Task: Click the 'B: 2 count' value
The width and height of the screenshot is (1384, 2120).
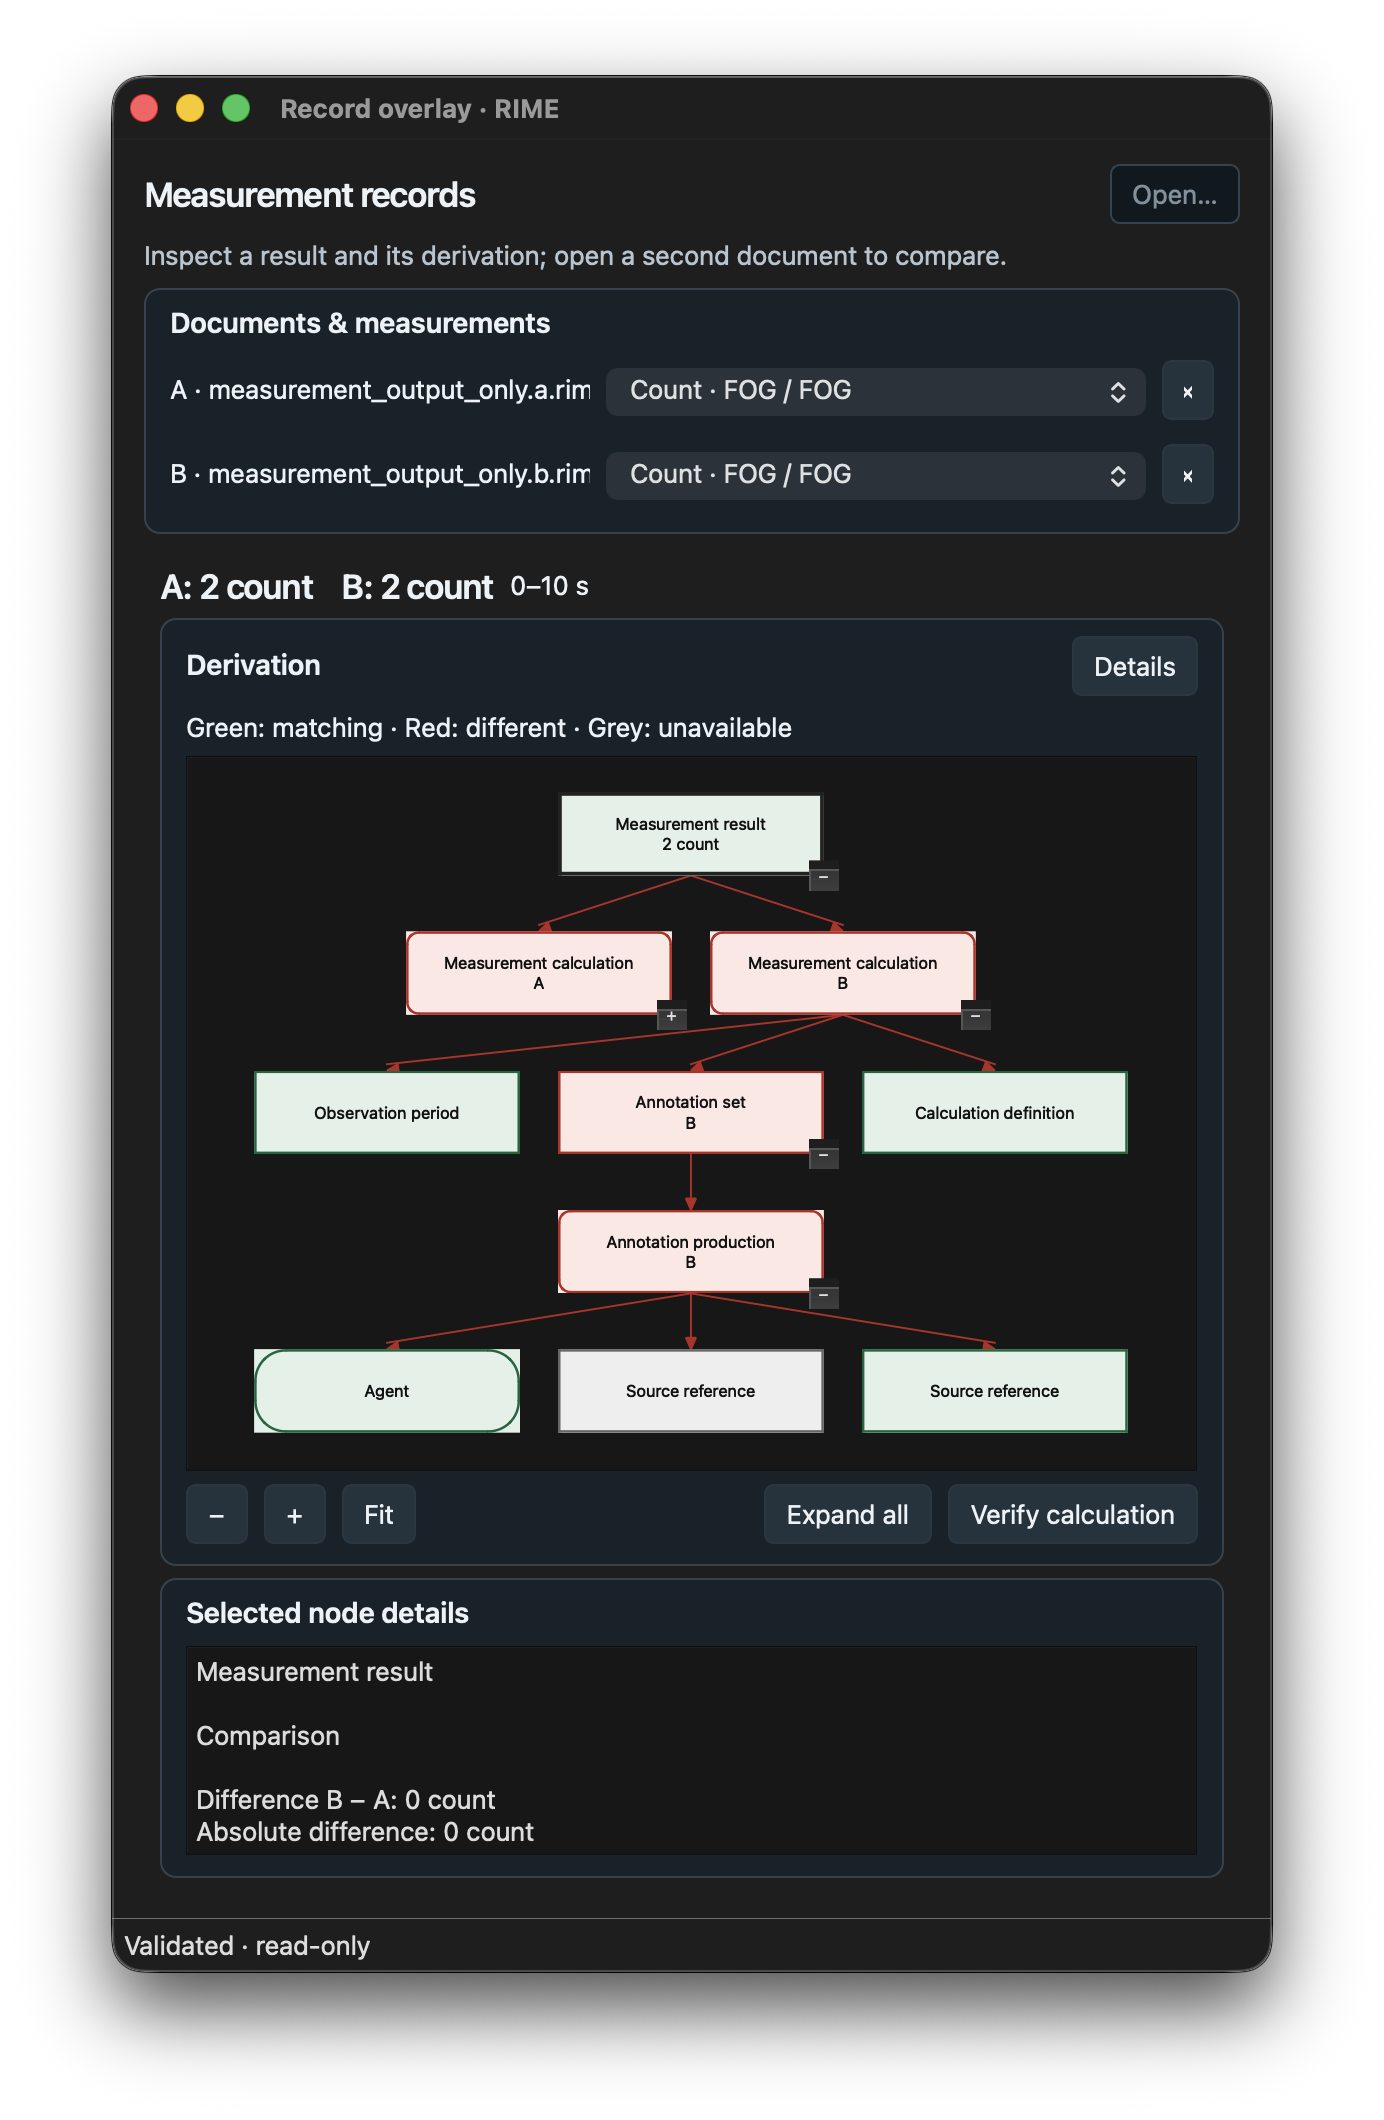Action: pyautogui.click(x=417, y=587)
